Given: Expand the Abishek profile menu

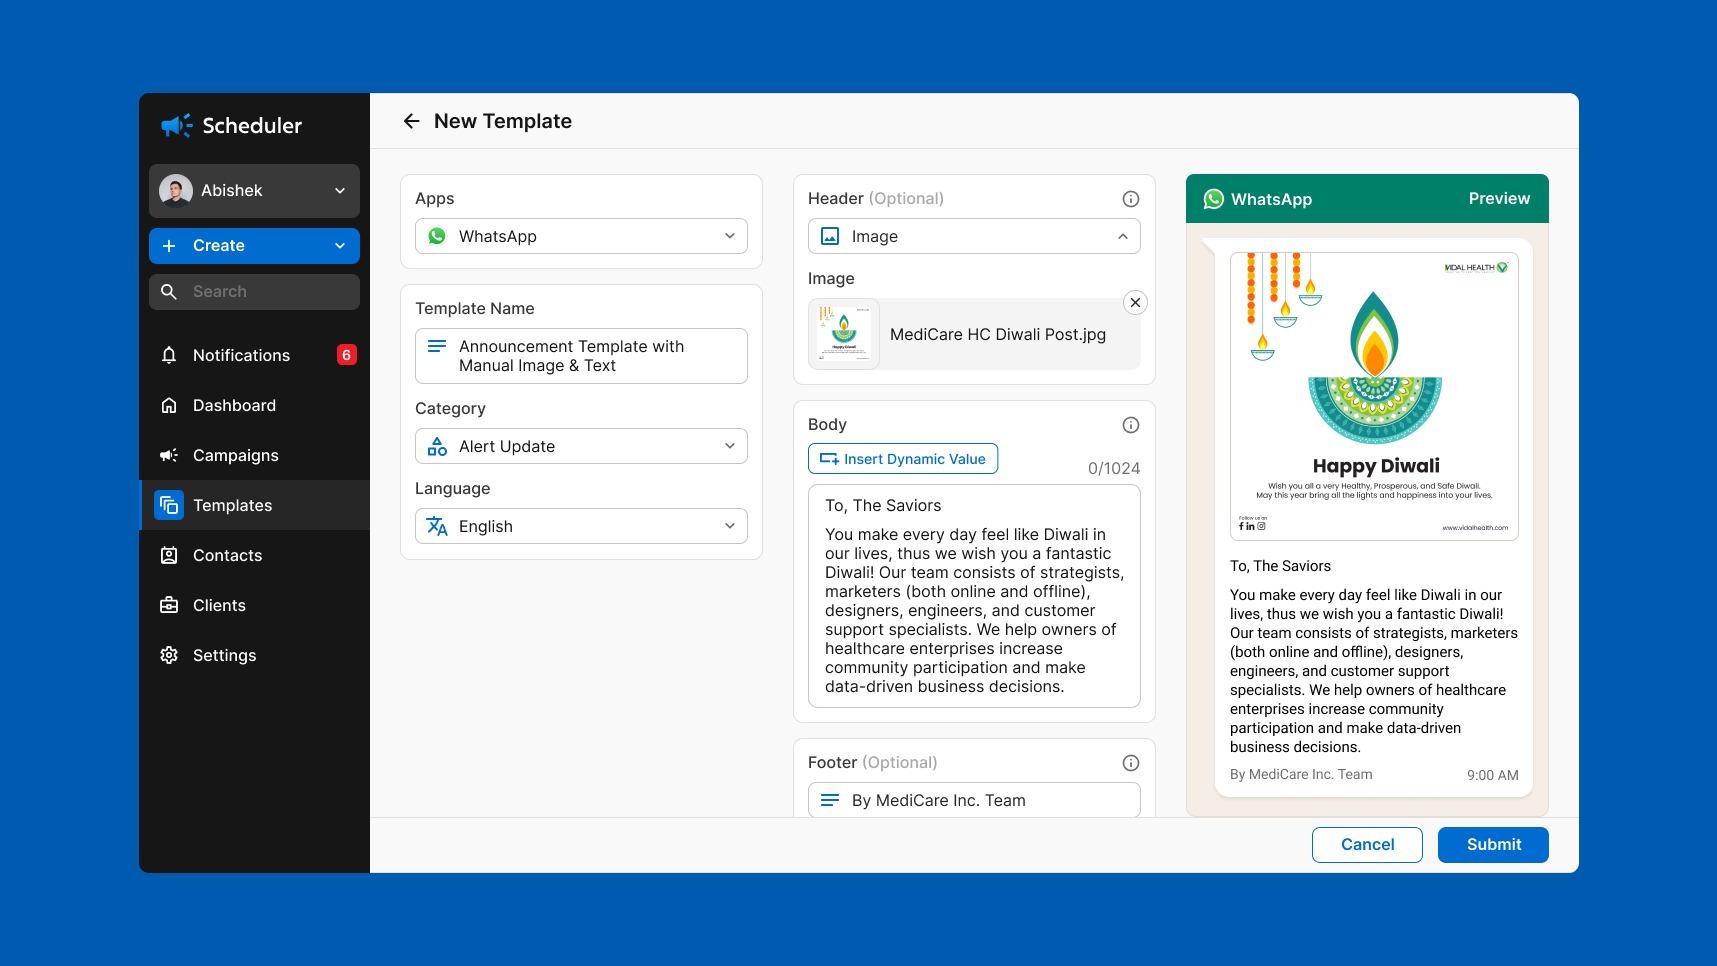Looking at the screenshot, I should tap(337, 190).
